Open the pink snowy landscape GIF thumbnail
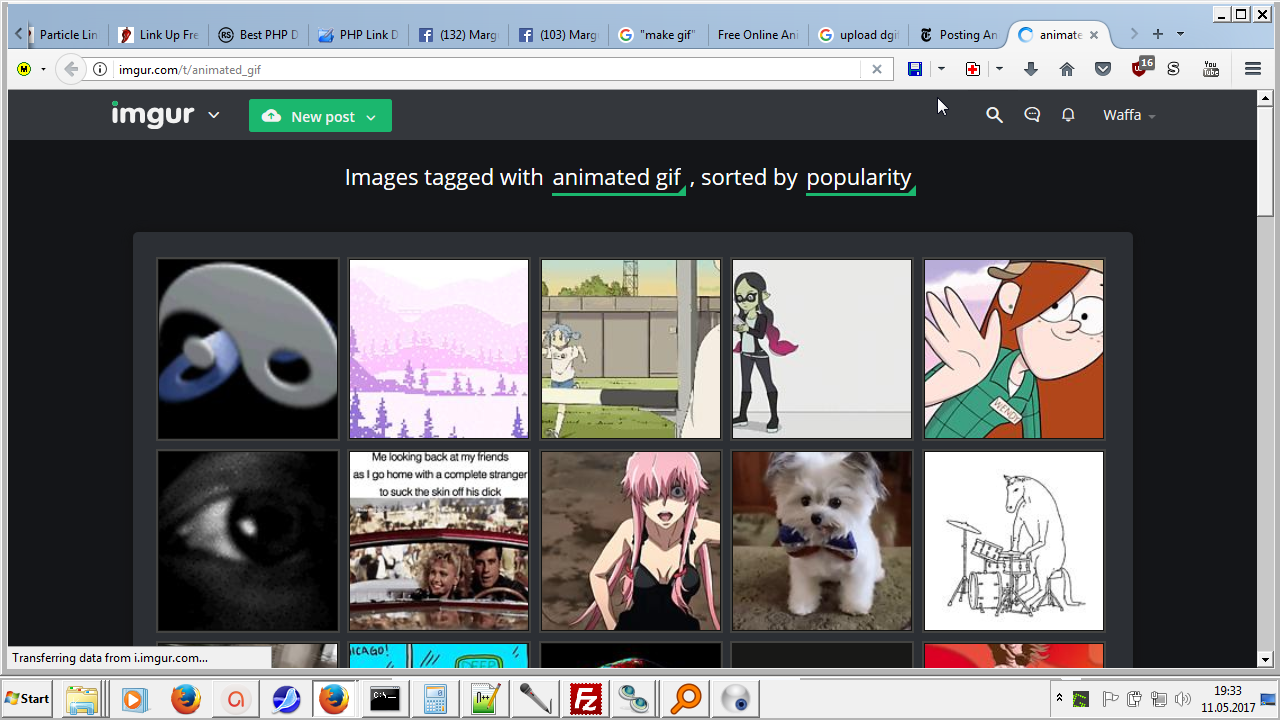The width and height of the screenshot is (1280, 720). (439, 349)
